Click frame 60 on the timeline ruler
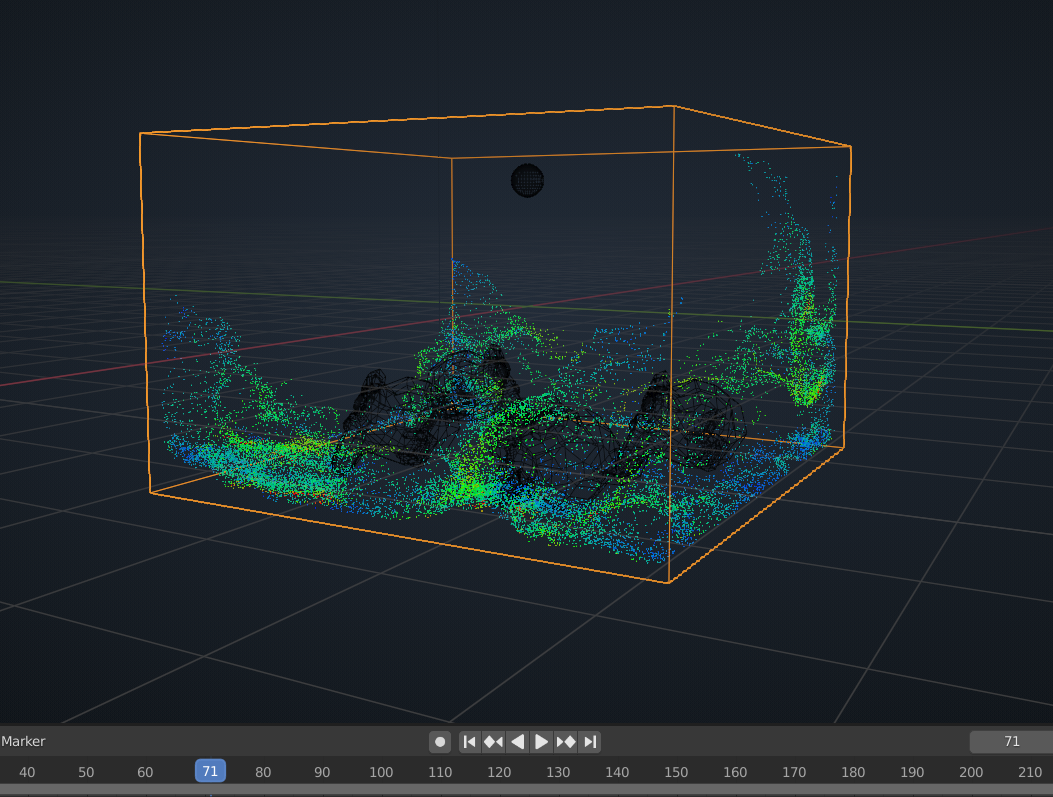This screenshot has width=1053, height=797. [x=145, y=772]
